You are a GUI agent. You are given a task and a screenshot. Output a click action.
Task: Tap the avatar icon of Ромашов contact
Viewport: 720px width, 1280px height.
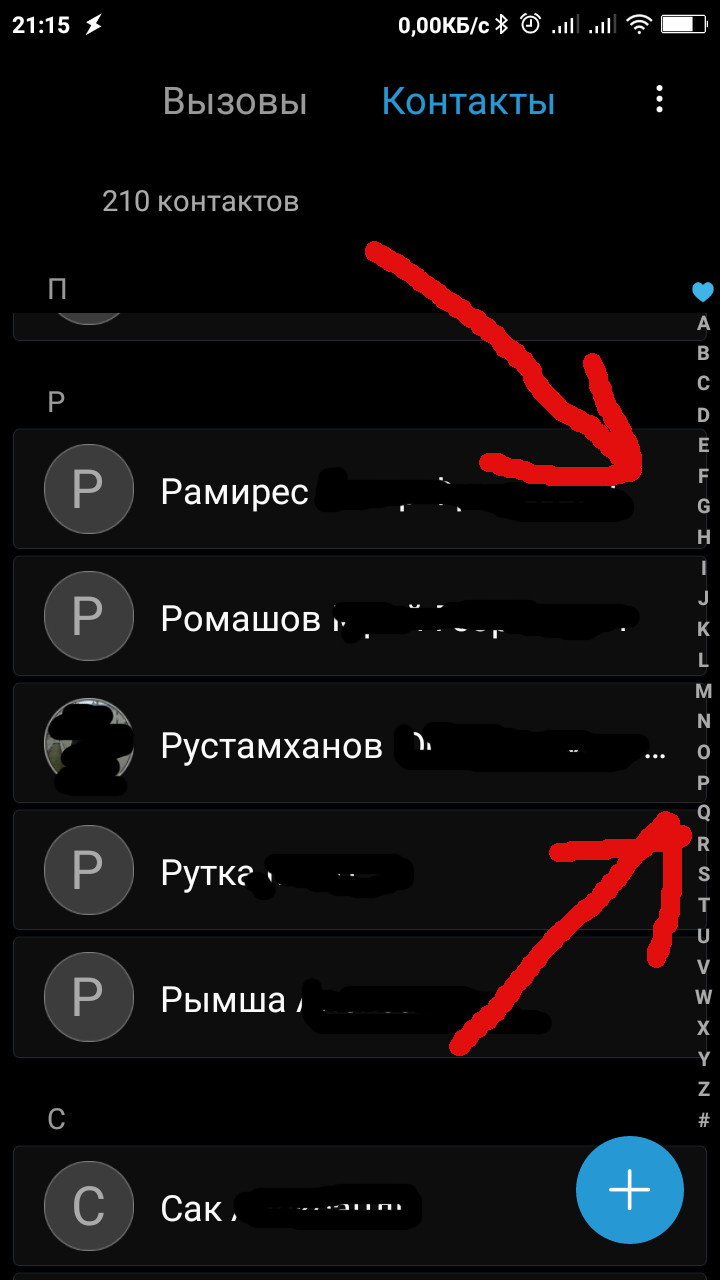88,616
